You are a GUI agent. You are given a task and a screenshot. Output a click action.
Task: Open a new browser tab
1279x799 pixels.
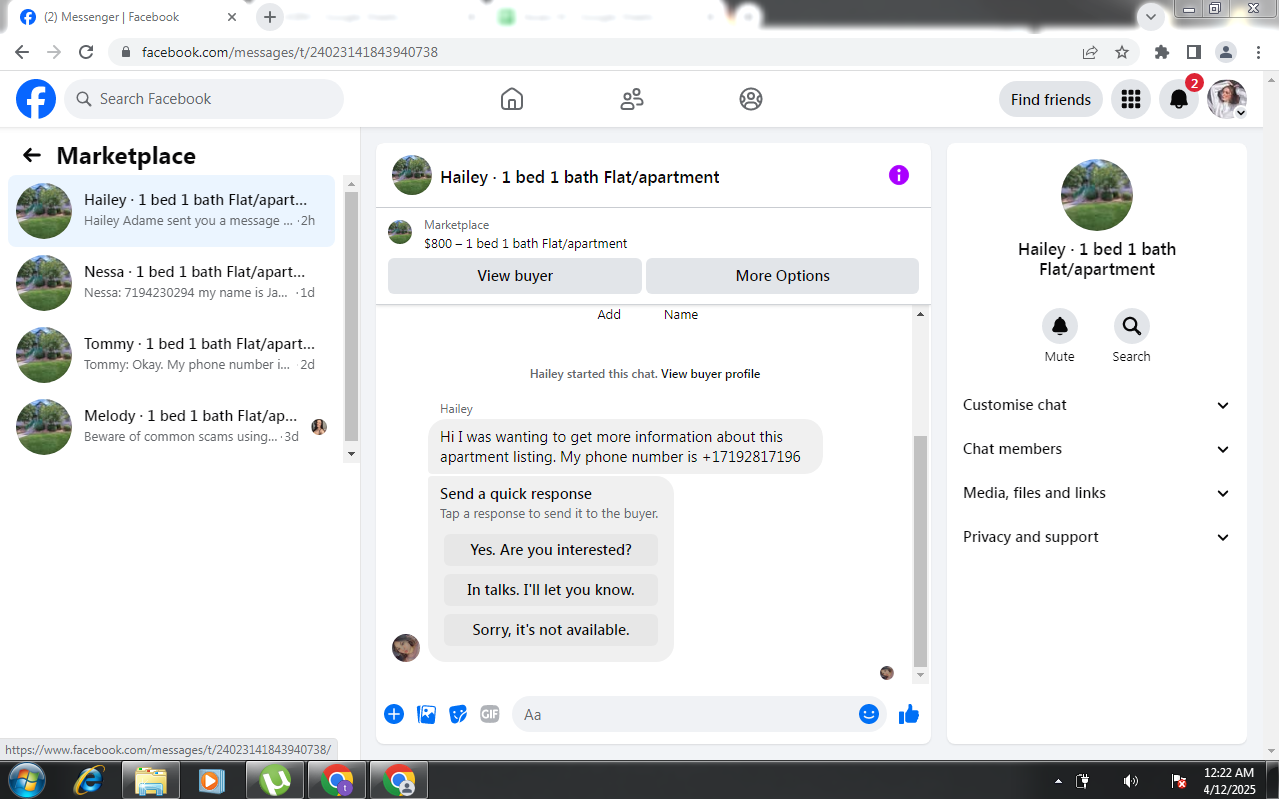point(270,17)
